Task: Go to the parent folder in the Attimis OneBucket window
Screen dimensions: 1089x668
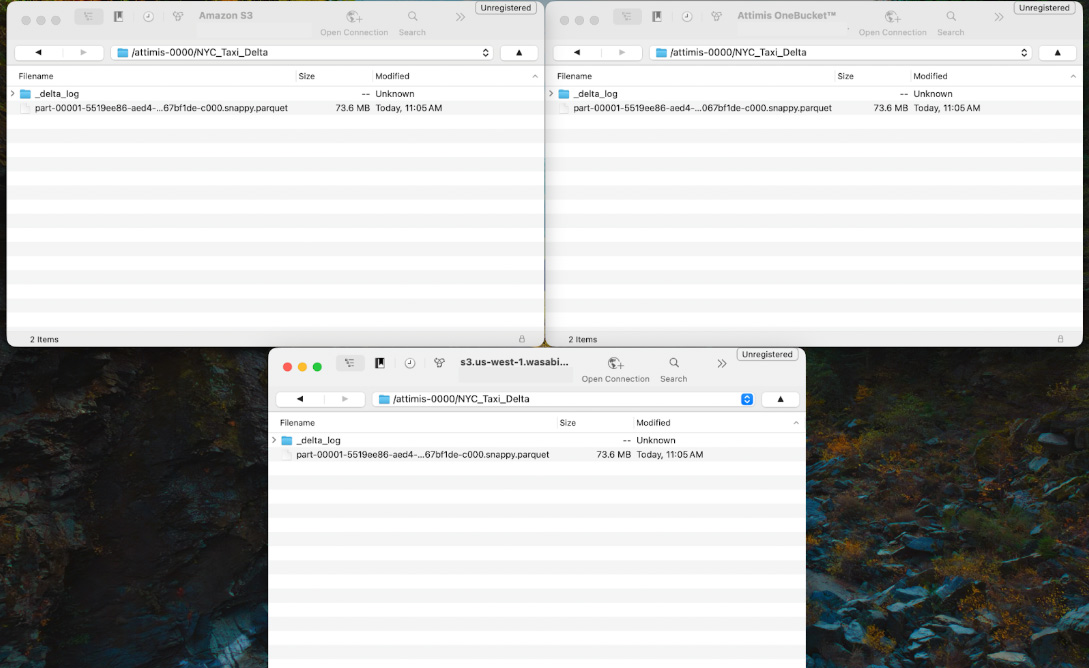Action: point(1057,52)
